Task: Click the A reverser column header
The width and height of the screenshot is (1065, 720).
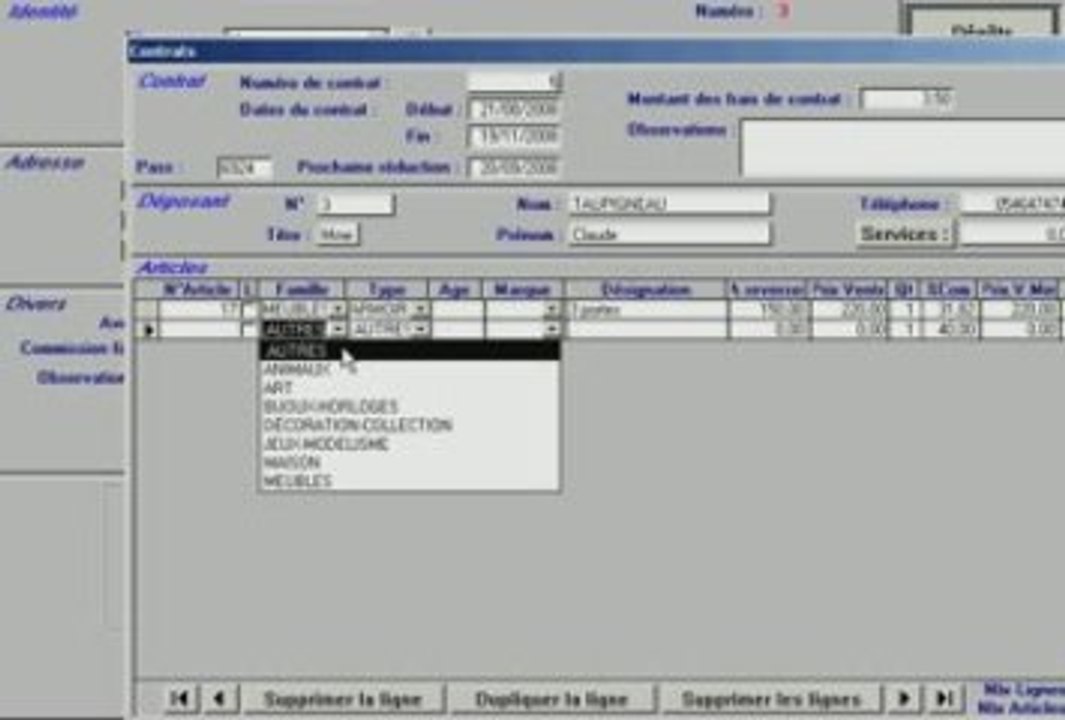Action: point(768,290)
